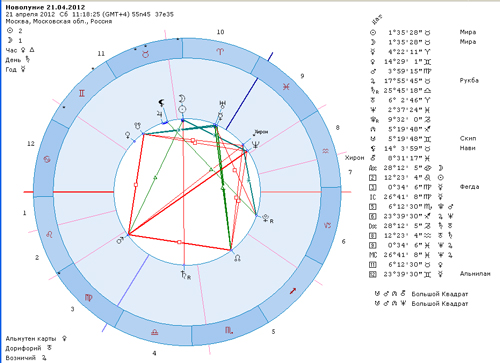Click the North Node symbol in the chart
Screen dimensions: 500x363
(237, 258)
